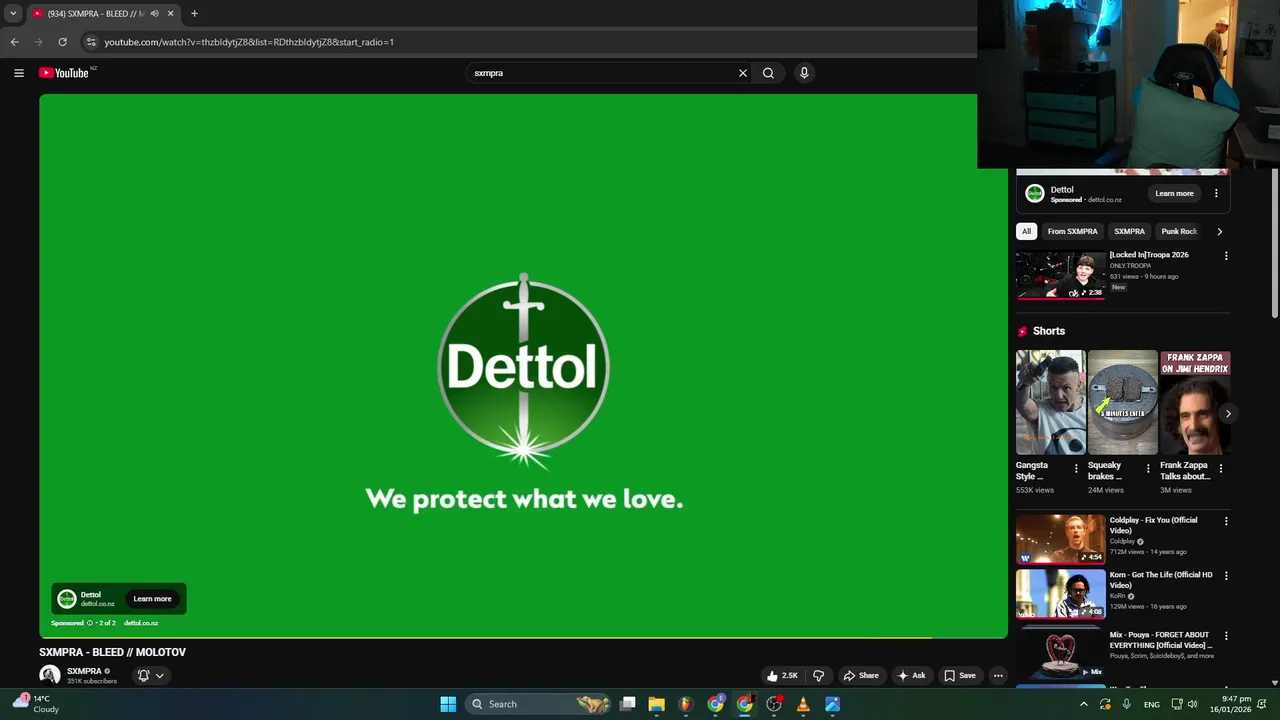Open the sponsored info icon in ad overlay
Screen dimensions: 1280x720
[x=89, y=623]
